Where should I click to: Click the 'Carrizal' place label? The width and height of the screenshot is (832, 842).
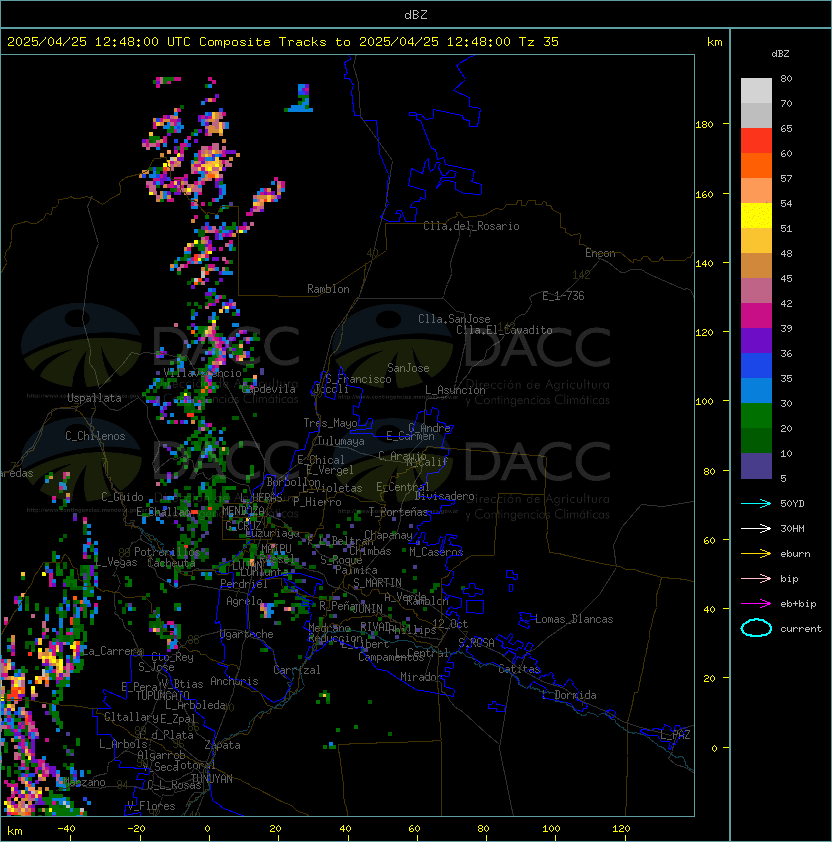[297, 670]
